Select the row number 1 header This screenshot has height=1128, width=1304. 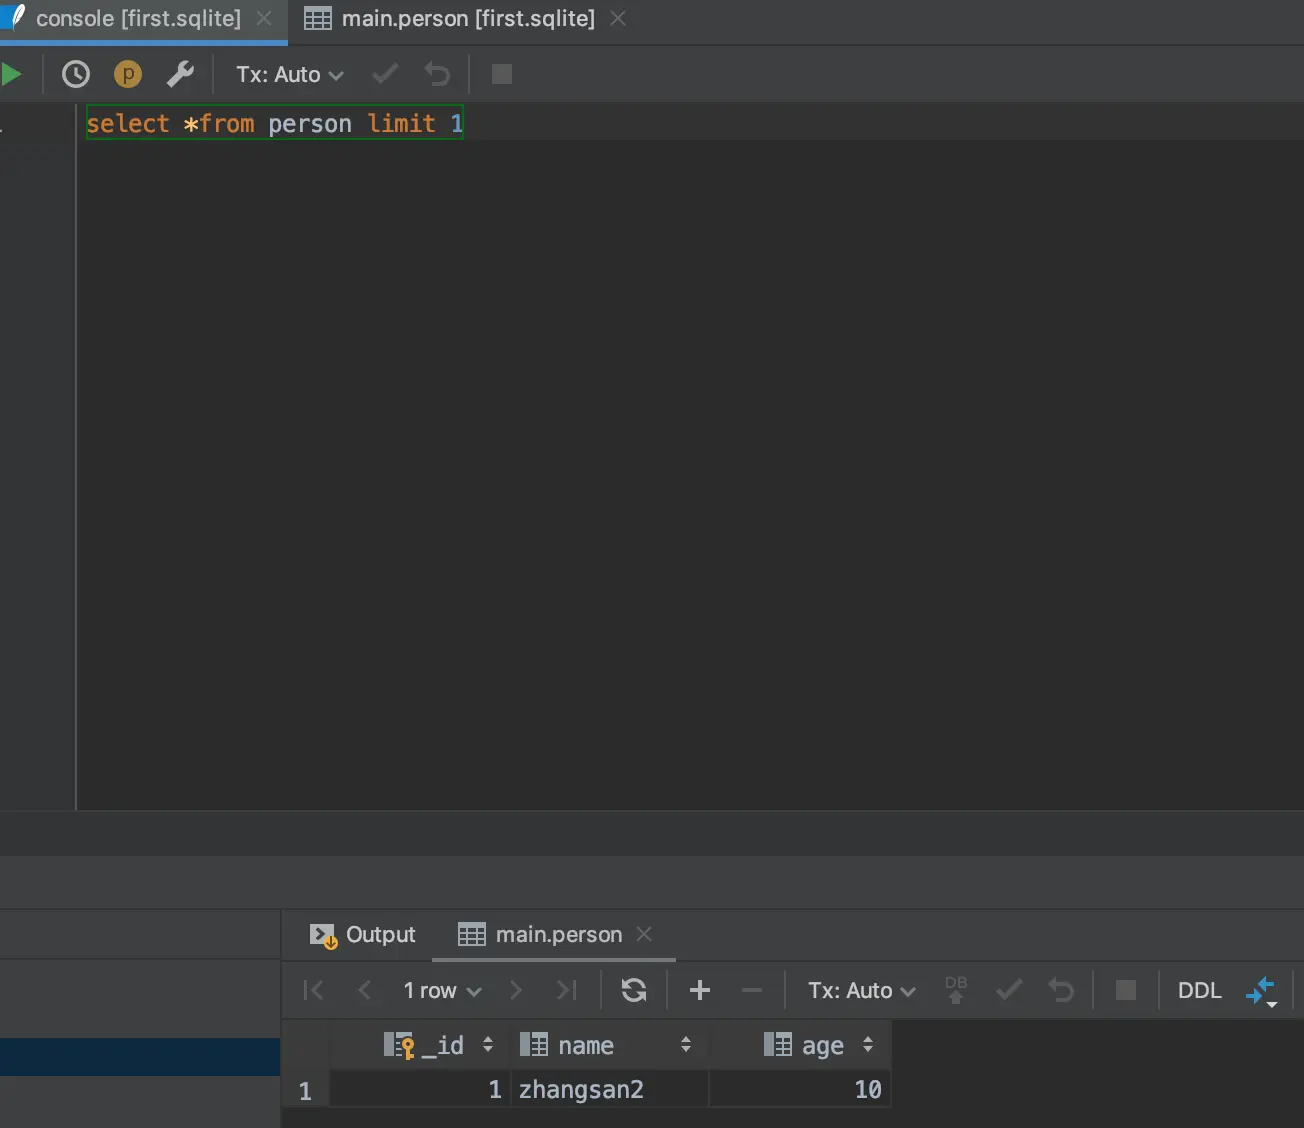tap(306, 1090)
